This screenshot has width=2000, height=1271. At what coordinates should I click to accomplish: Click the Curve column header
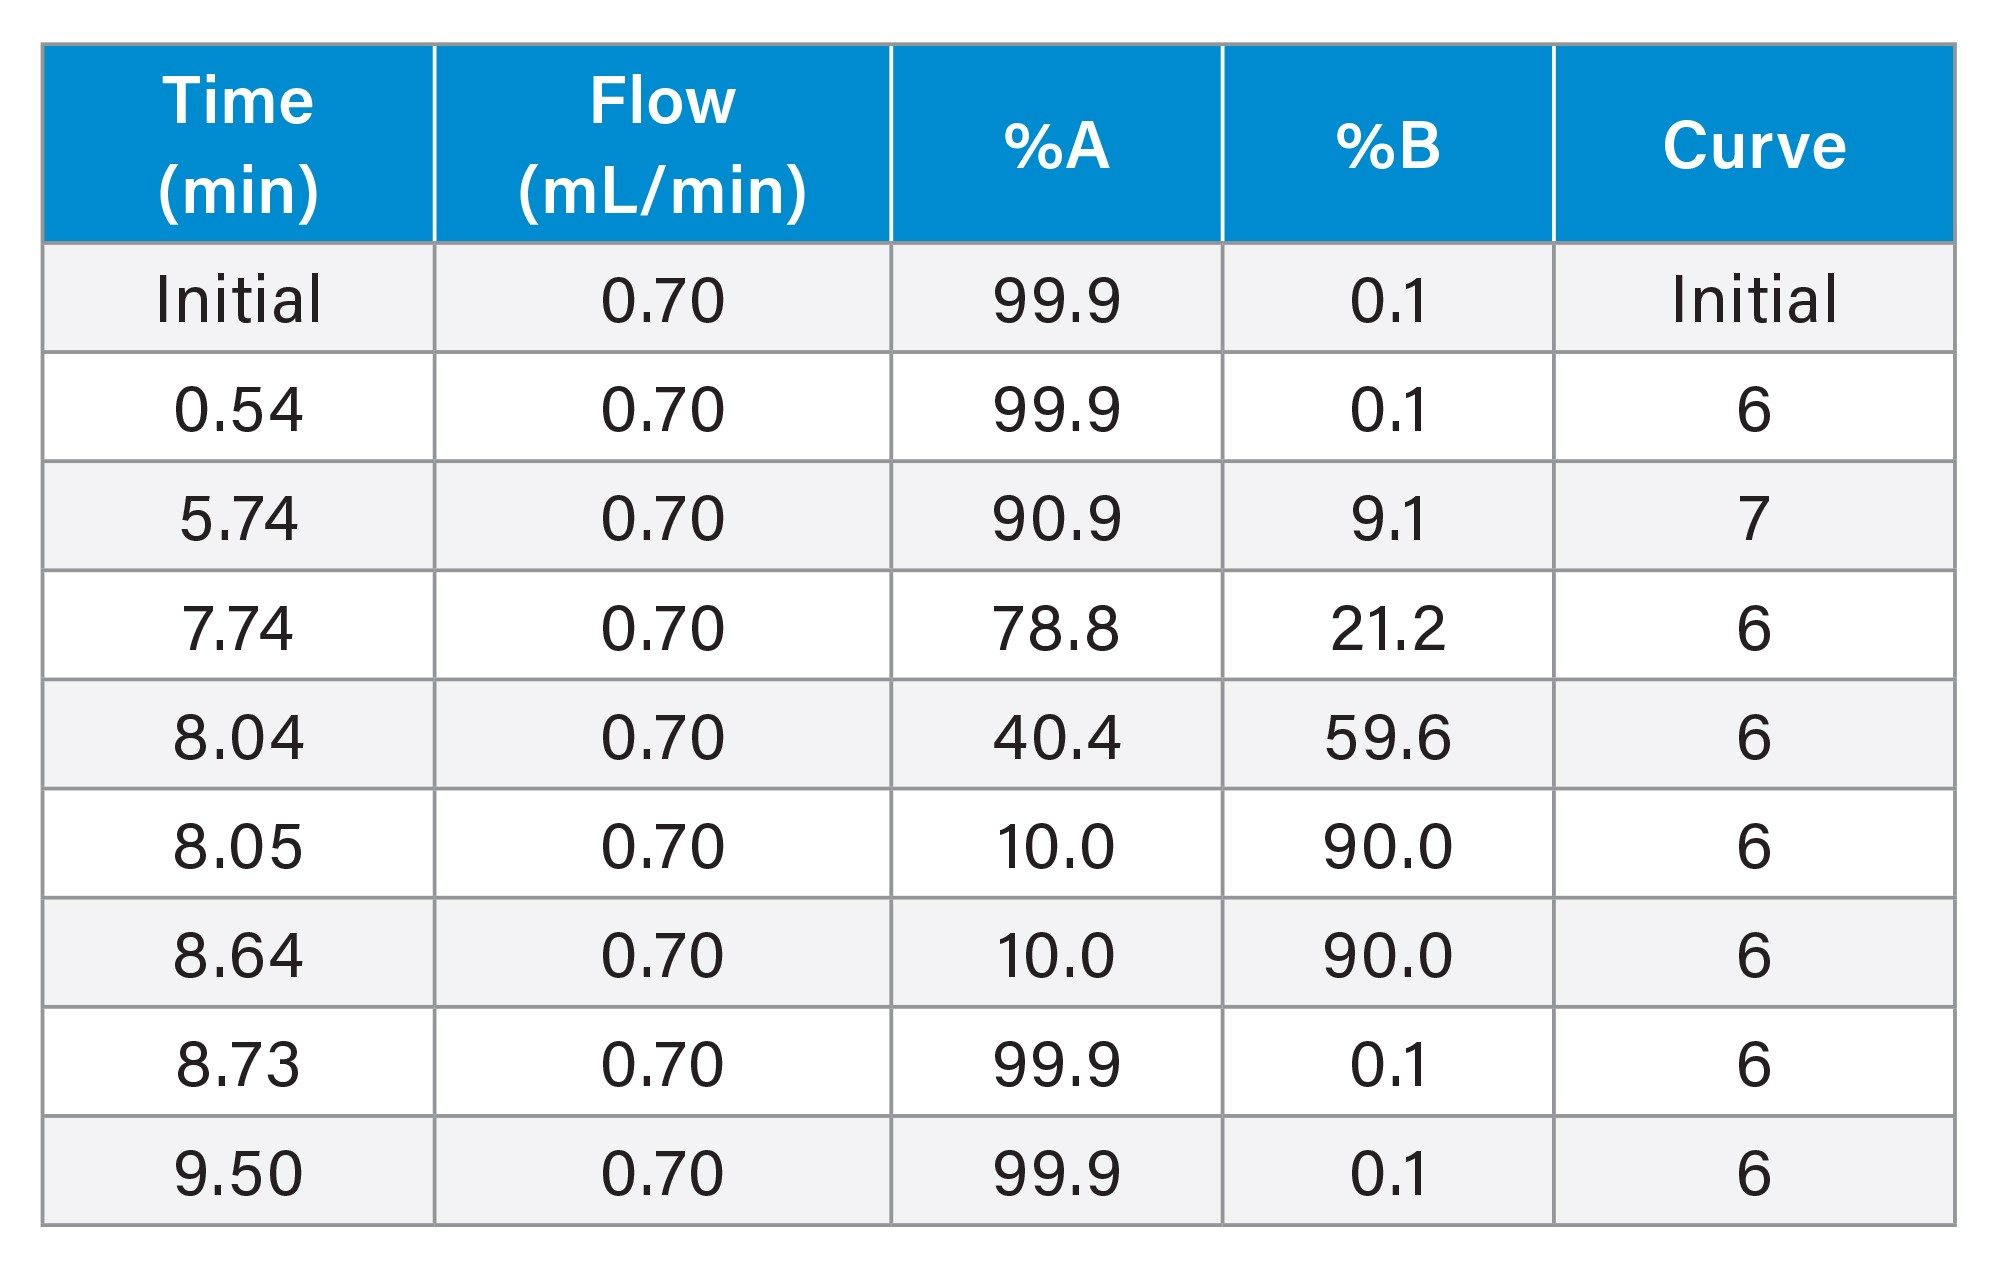tap(1754, 146)
